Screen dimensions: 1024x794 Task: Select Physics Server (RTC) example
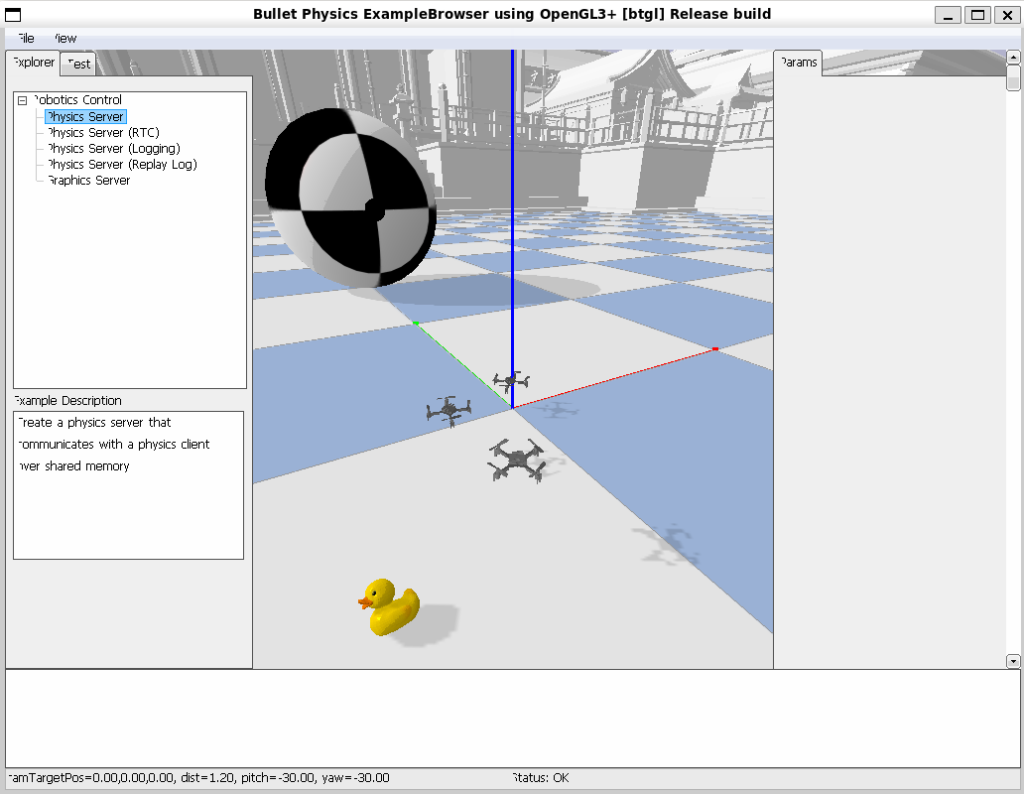(x=103, y=132)
